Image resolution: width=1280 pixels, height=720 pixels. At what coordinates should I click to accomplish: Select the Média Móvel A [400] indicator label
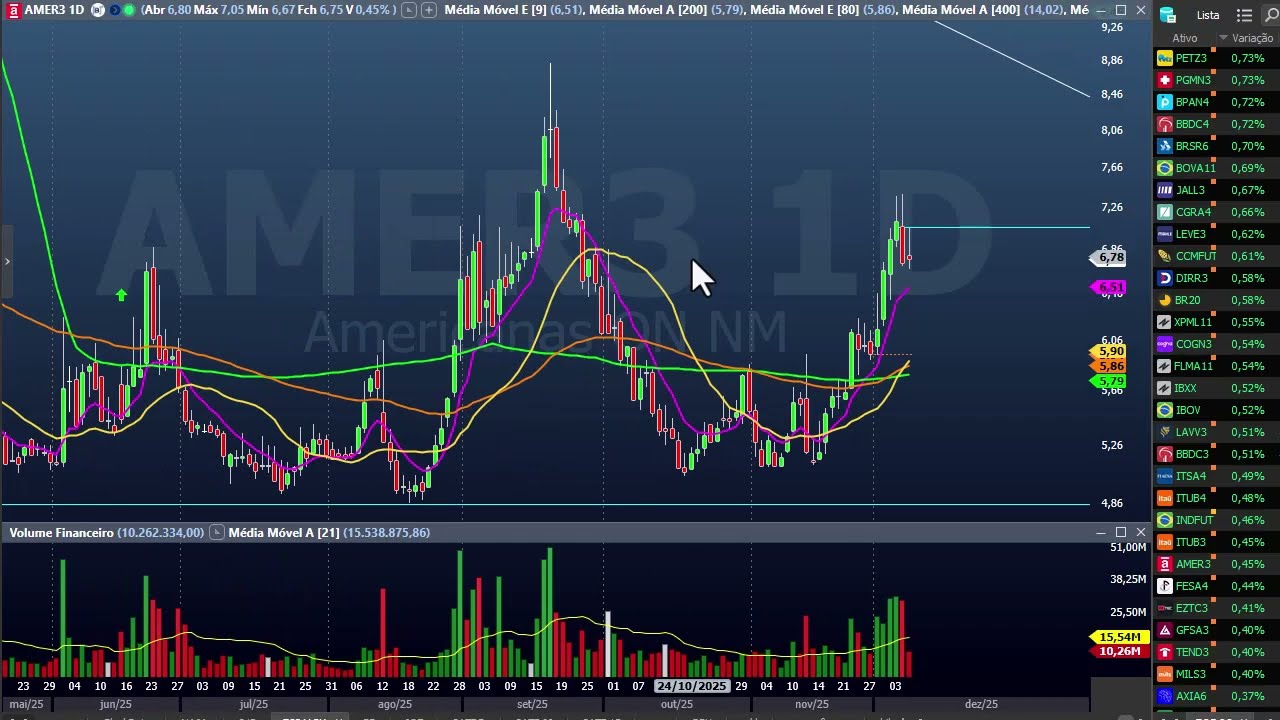[x=961, y=10]
